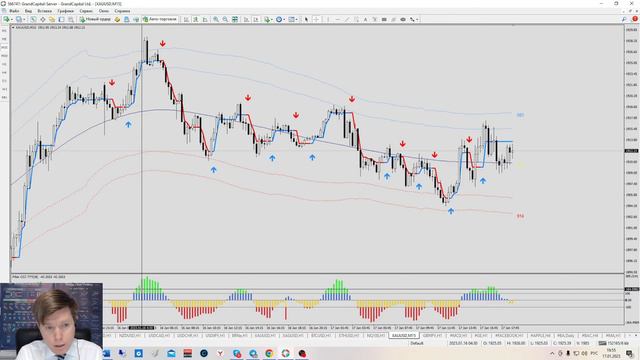Open the Вставка menu
The width and height of the screenshot is (640, 360).
click(x=44, y=11)
